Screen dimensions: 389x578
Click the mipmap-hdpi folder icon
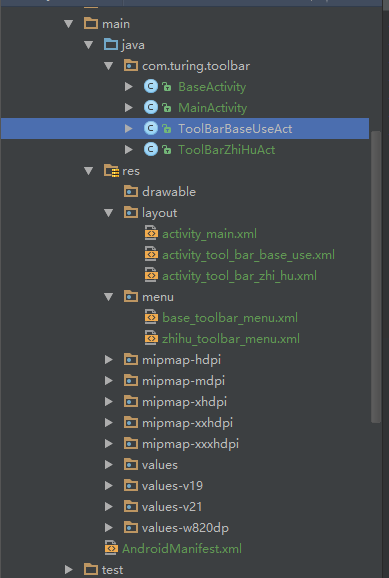point(131,360)
